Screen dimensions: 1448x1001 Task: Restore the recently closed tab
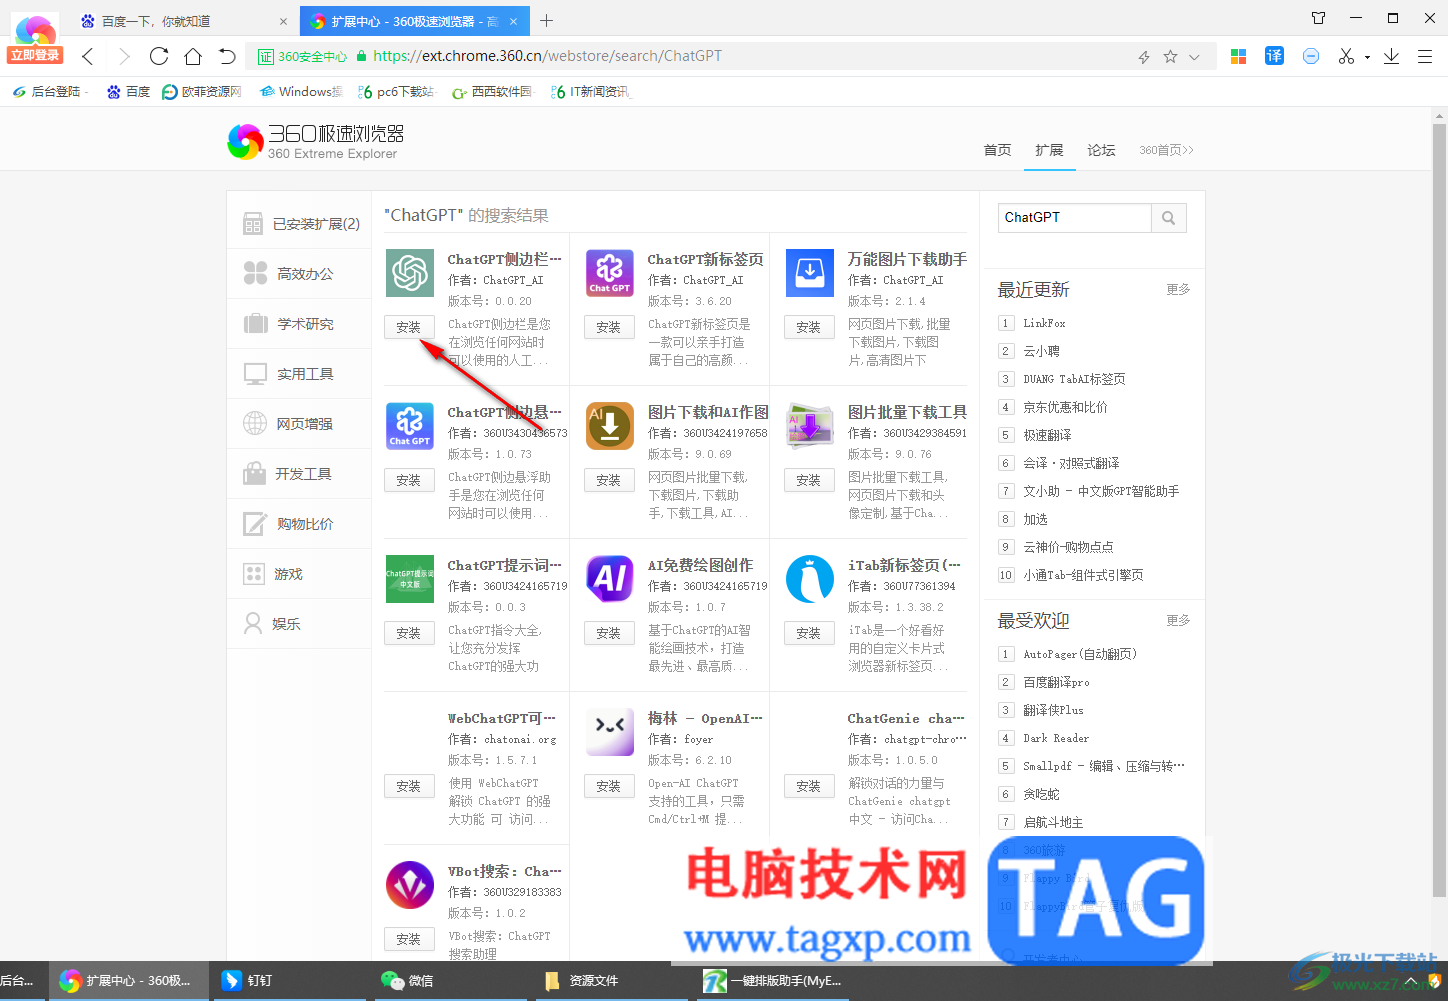click(x=227, y=56)
